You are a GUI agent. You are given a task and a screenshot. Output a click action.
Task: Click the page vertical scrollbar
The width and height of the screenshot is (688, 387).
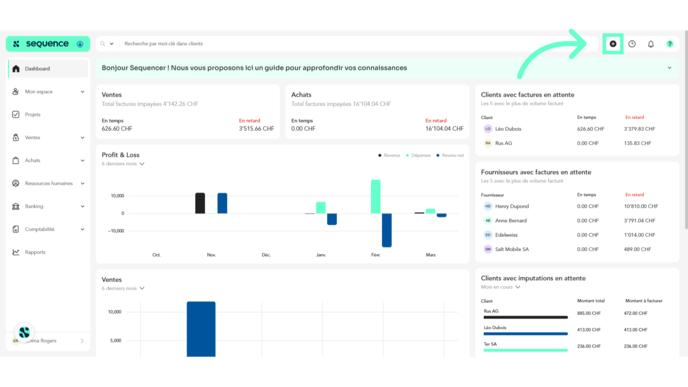pos(686,129)
